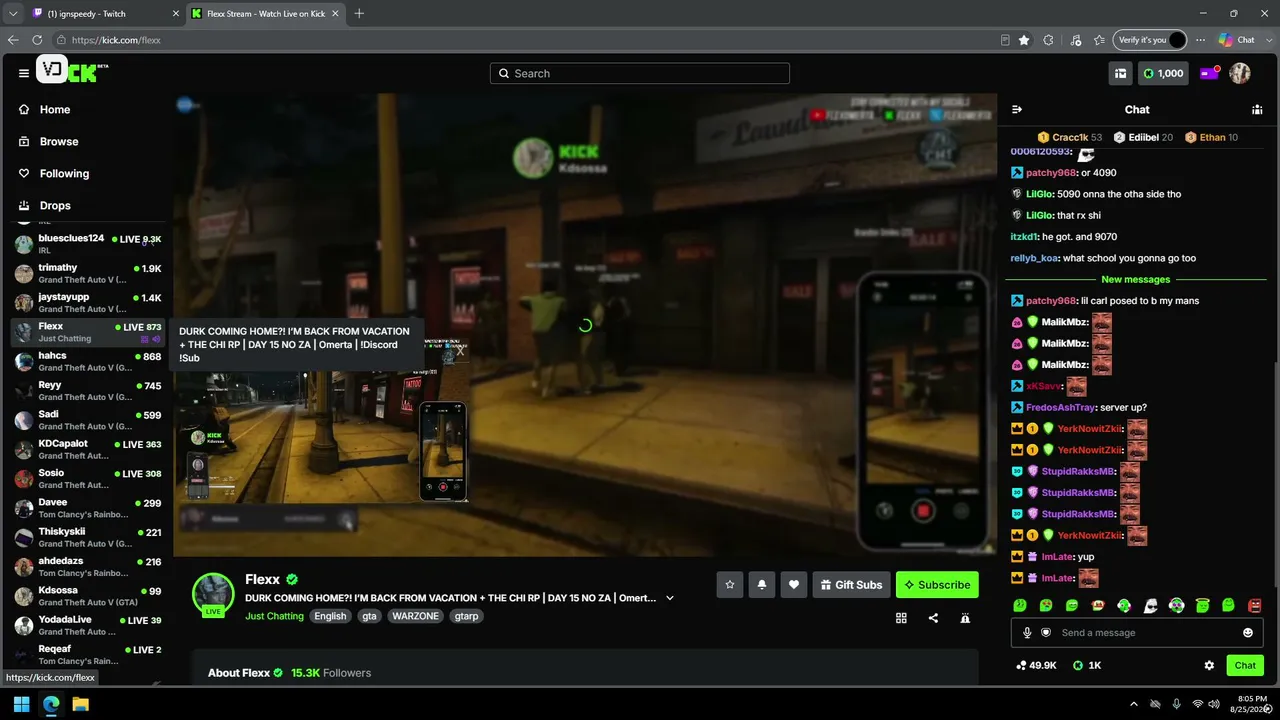Viewport: 1280px width, 720px height.
Task: Open the 1,000 KICKs balance button
Action: click(1163, 73)
